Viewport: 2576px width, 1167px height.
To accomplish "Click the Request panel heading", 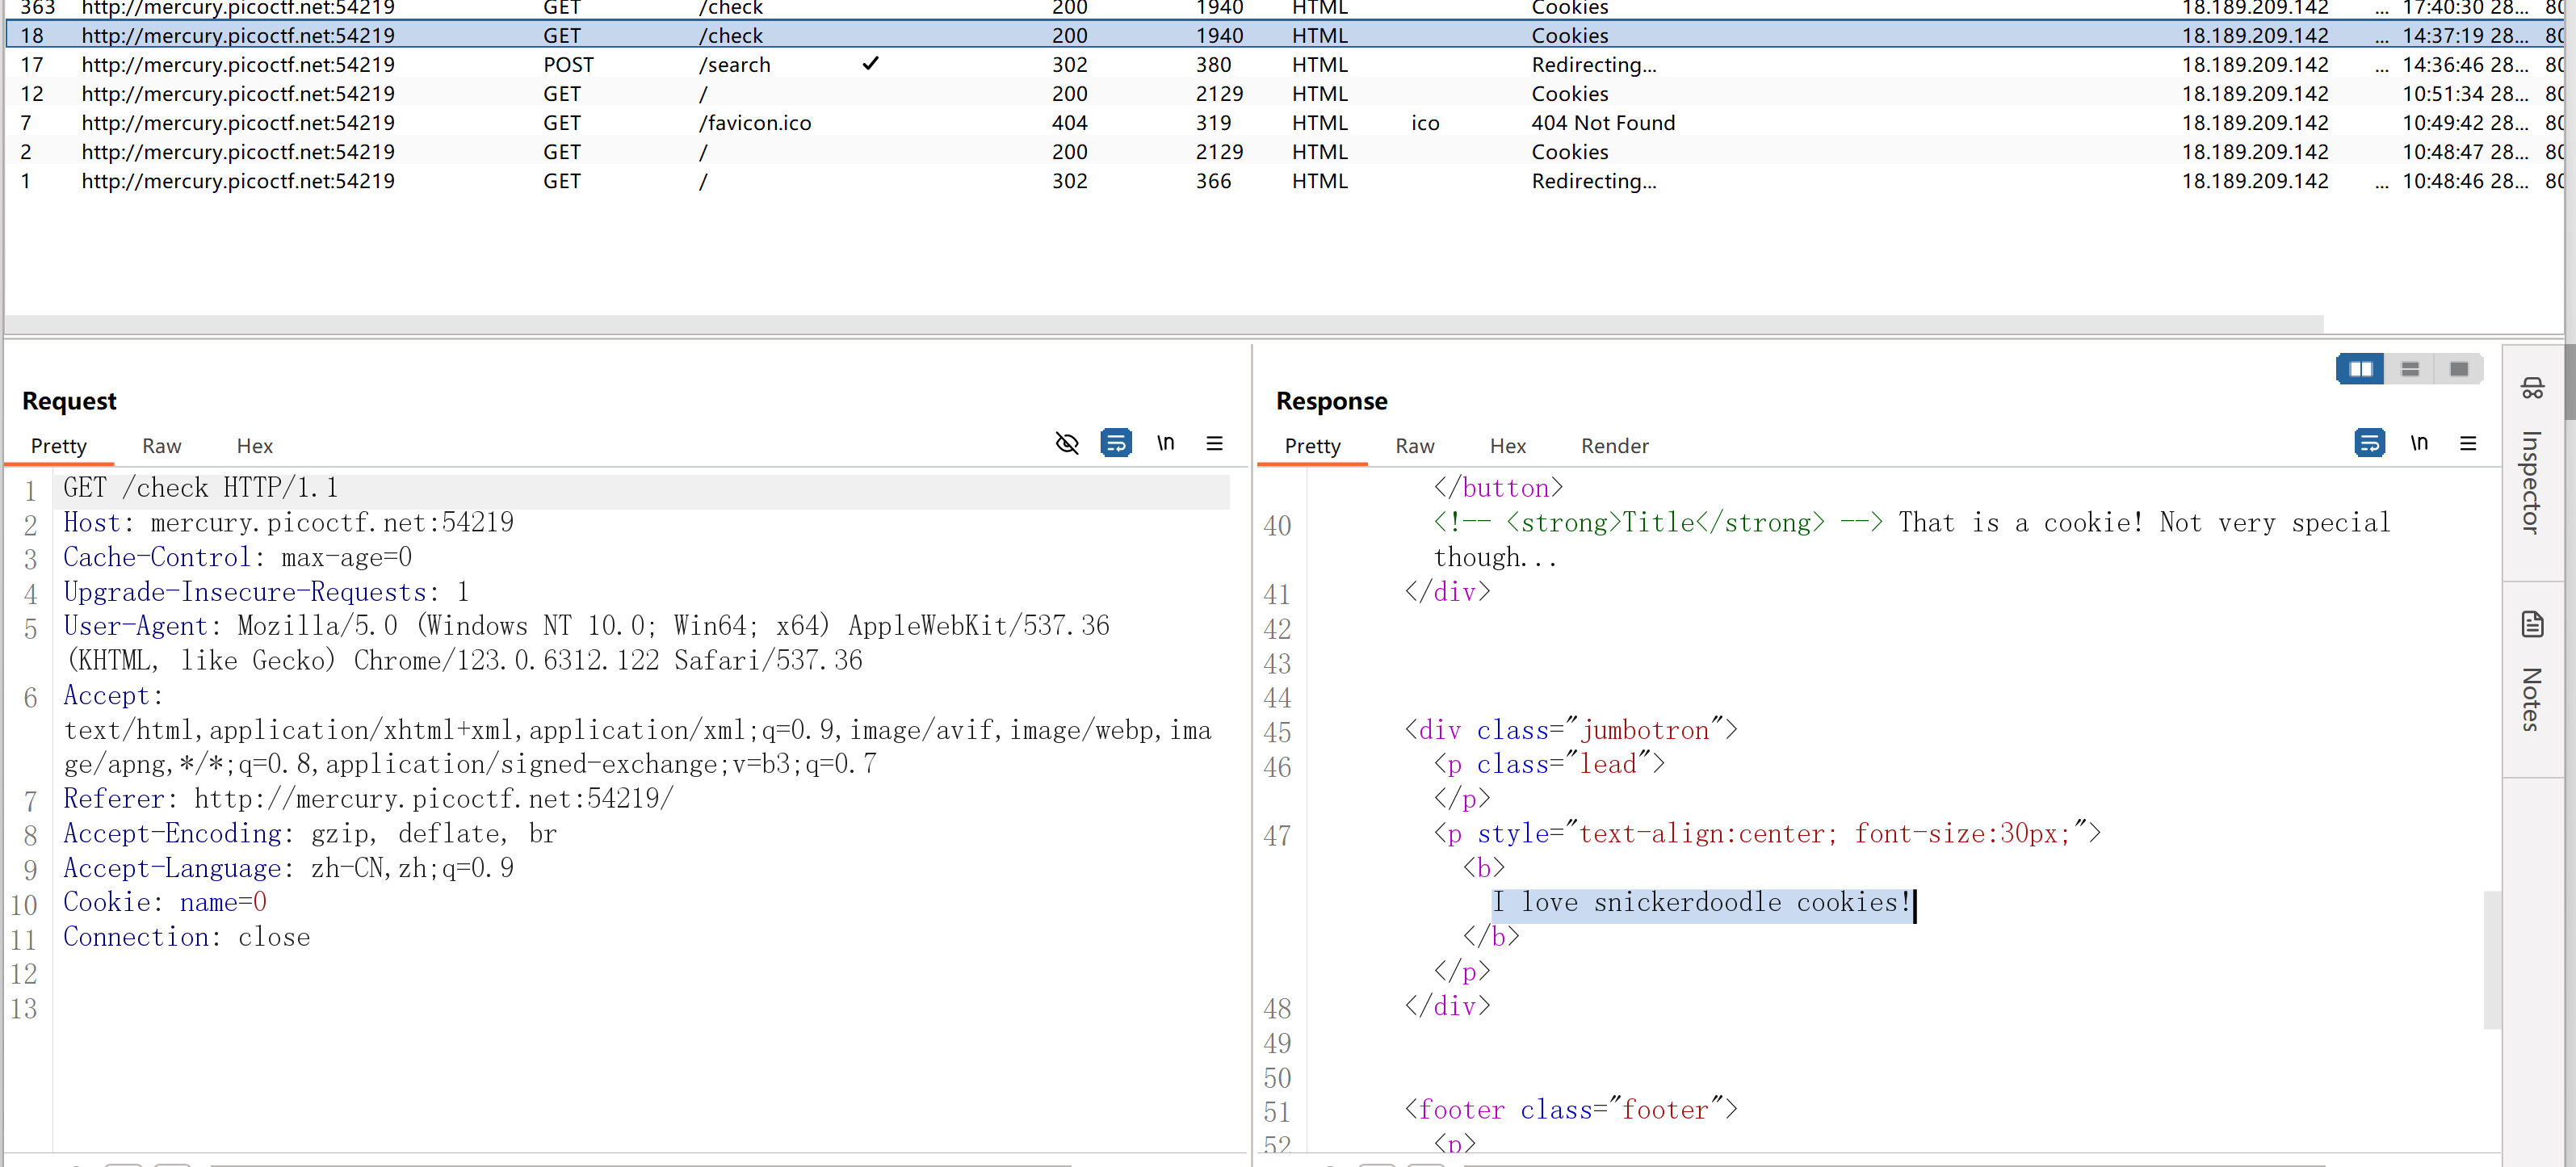I will pyautogui.click(x=69, y=401).
